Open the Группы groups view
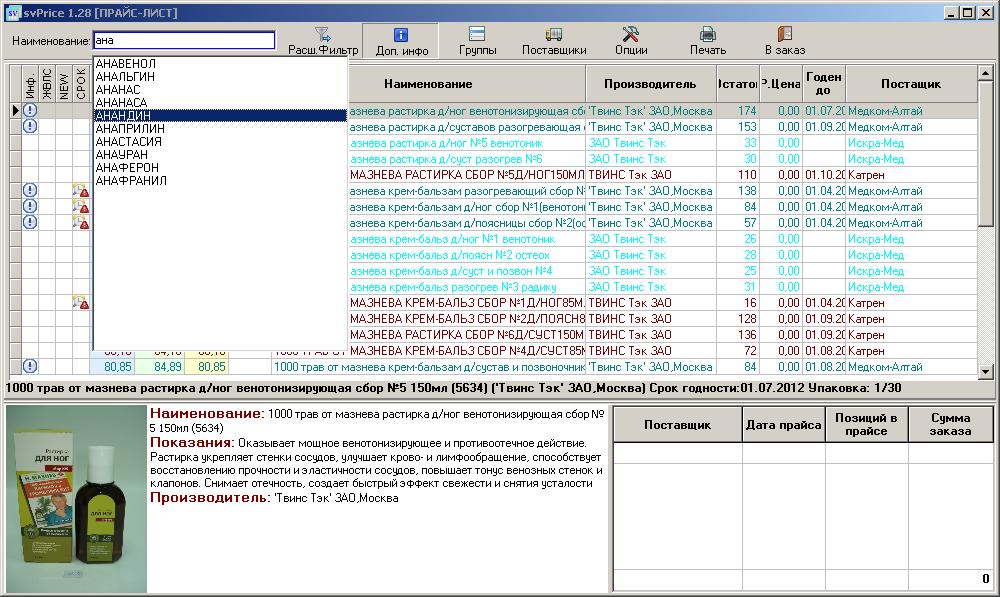1000x597 pixels. (477, 40)
